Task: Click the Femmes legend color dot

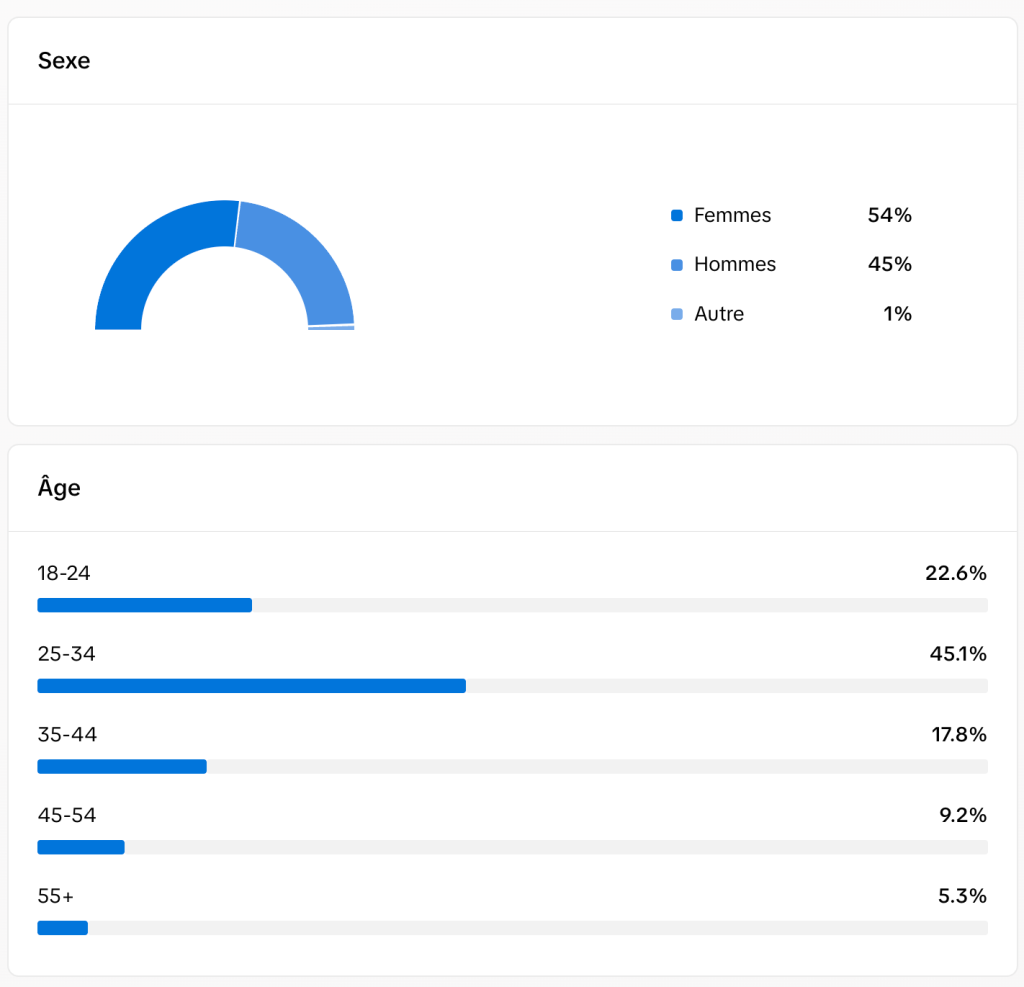Action: coord(677,216)
